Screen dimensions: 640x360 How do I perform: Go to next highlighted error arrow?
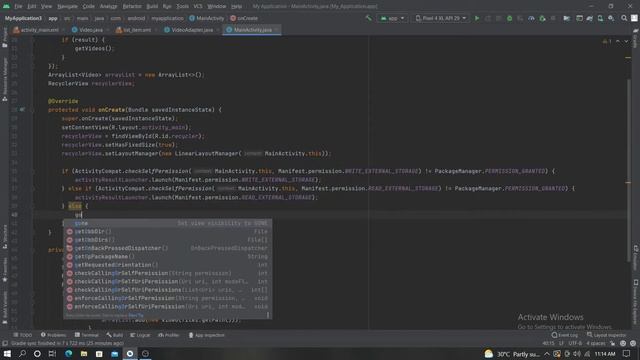tap(626, 41)
